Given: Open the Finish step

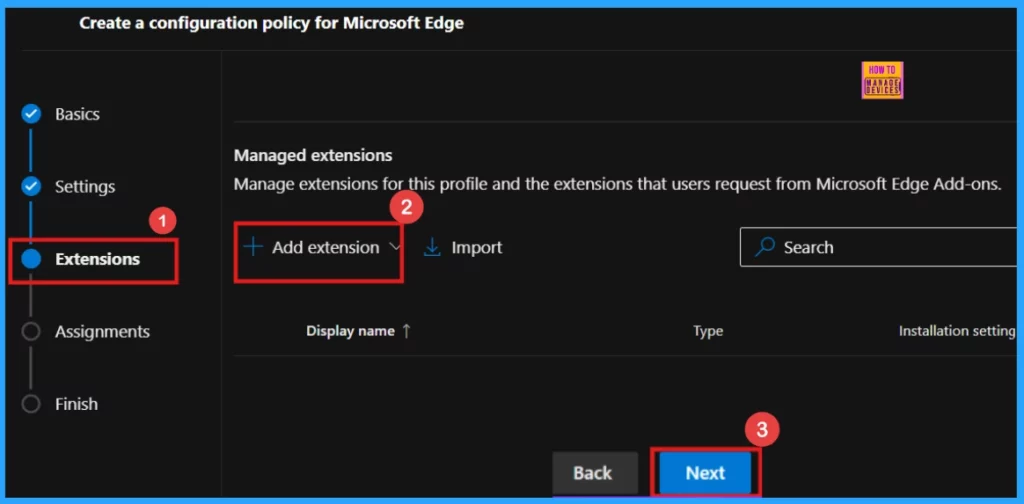Looking at the screenshot, I should point(76,404).
